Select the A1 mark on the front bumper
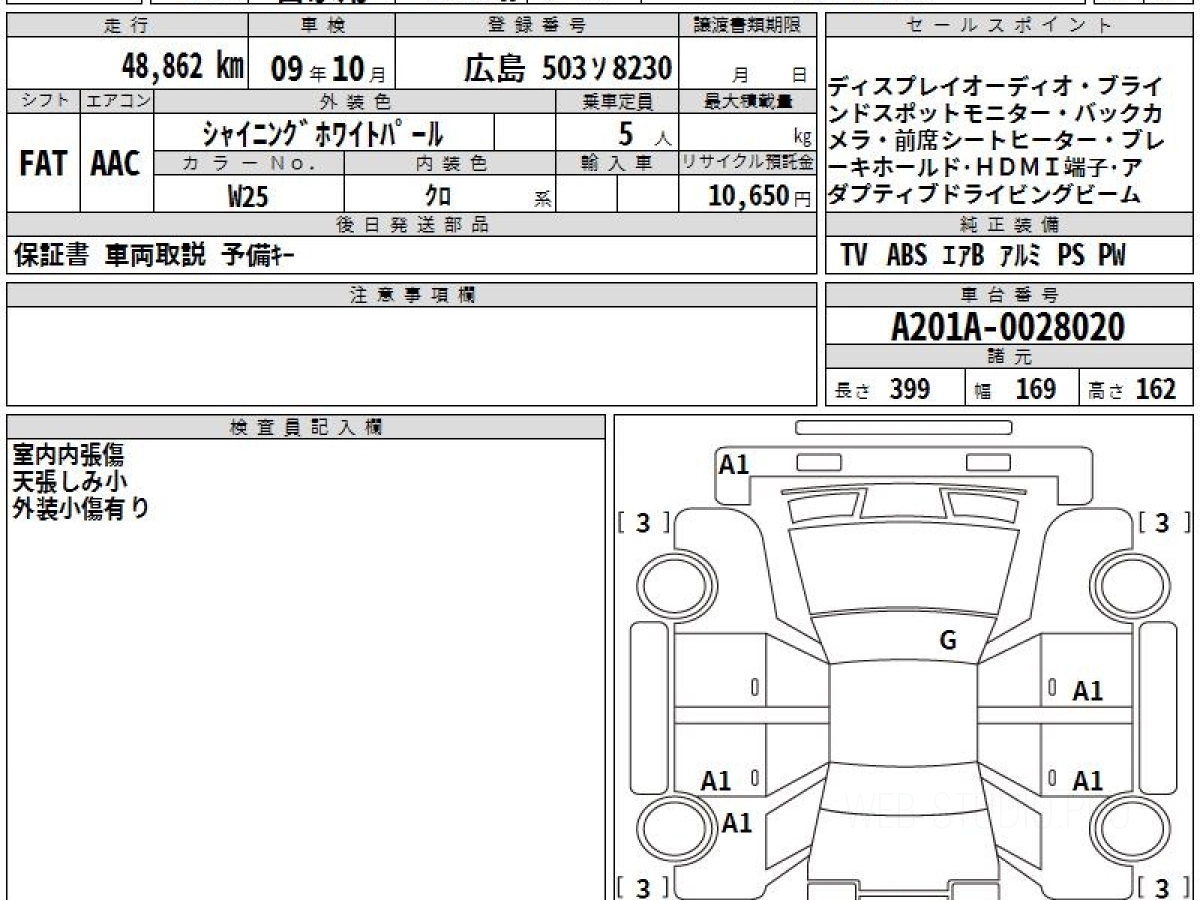Viewport: 1200px width, 900px height. [x=734, y=464]
